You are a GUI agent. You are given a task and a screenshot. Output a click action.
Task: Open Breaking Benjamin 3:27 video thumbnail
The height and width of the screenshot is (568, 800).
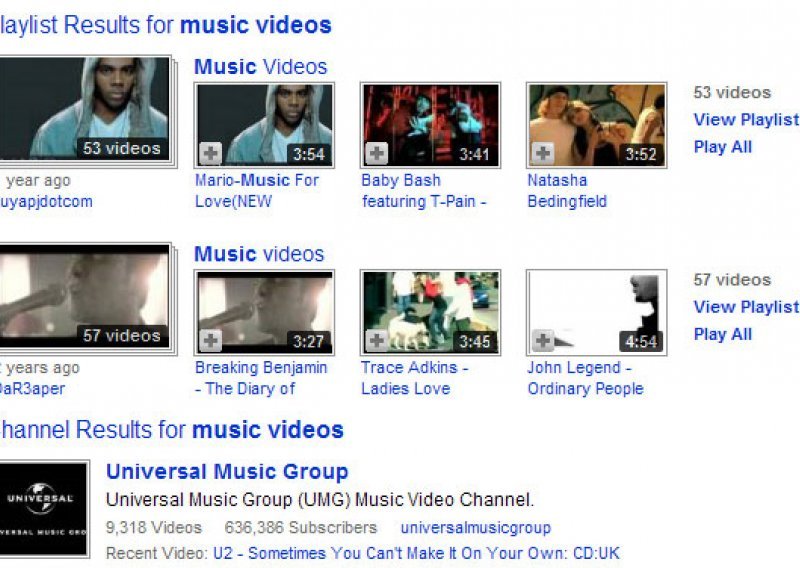(x=264, y=312)
